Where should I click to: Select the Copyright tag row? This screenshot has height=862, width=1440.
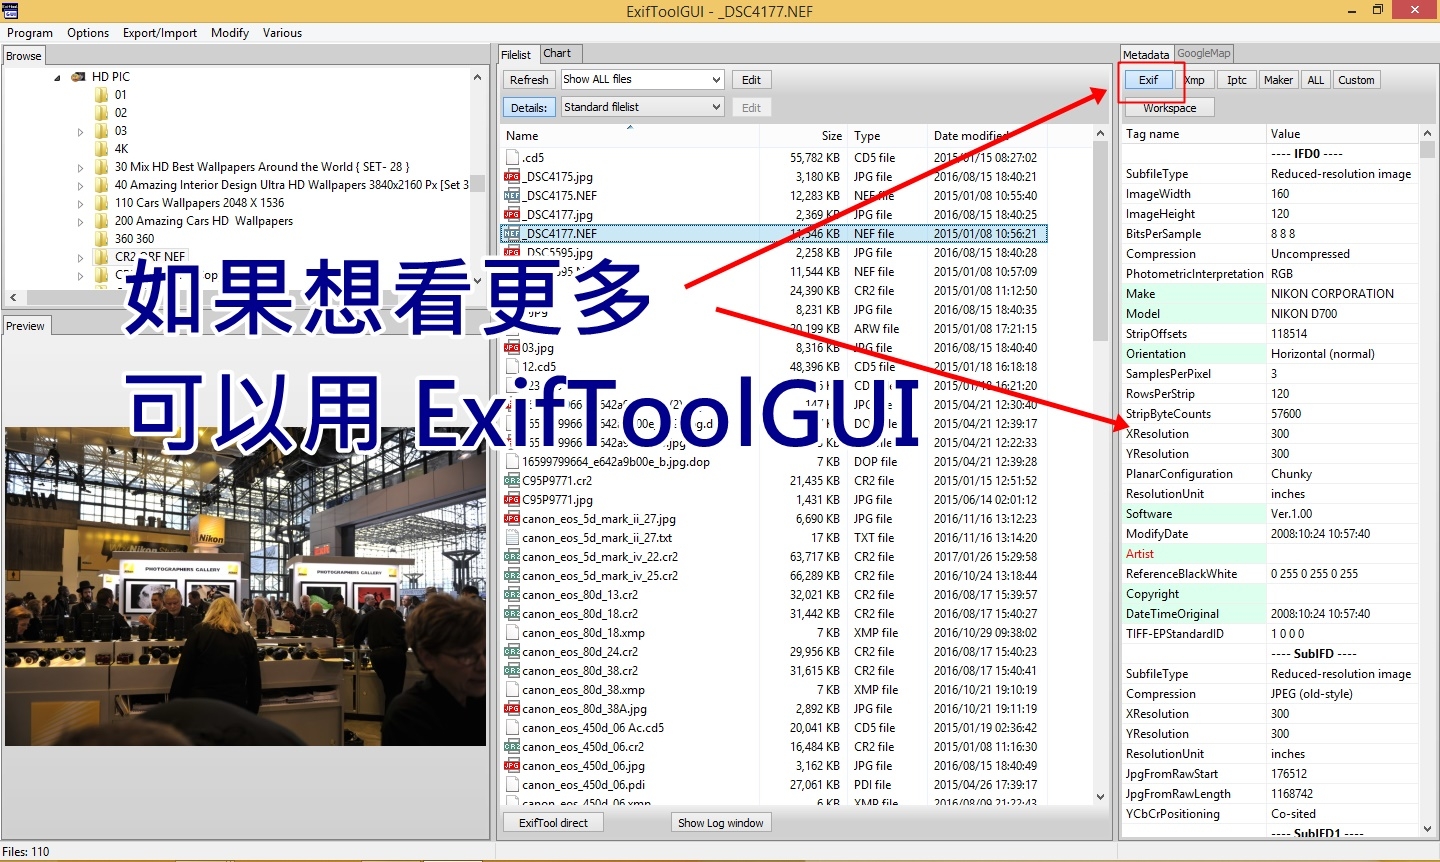(x=1270, y=594)
